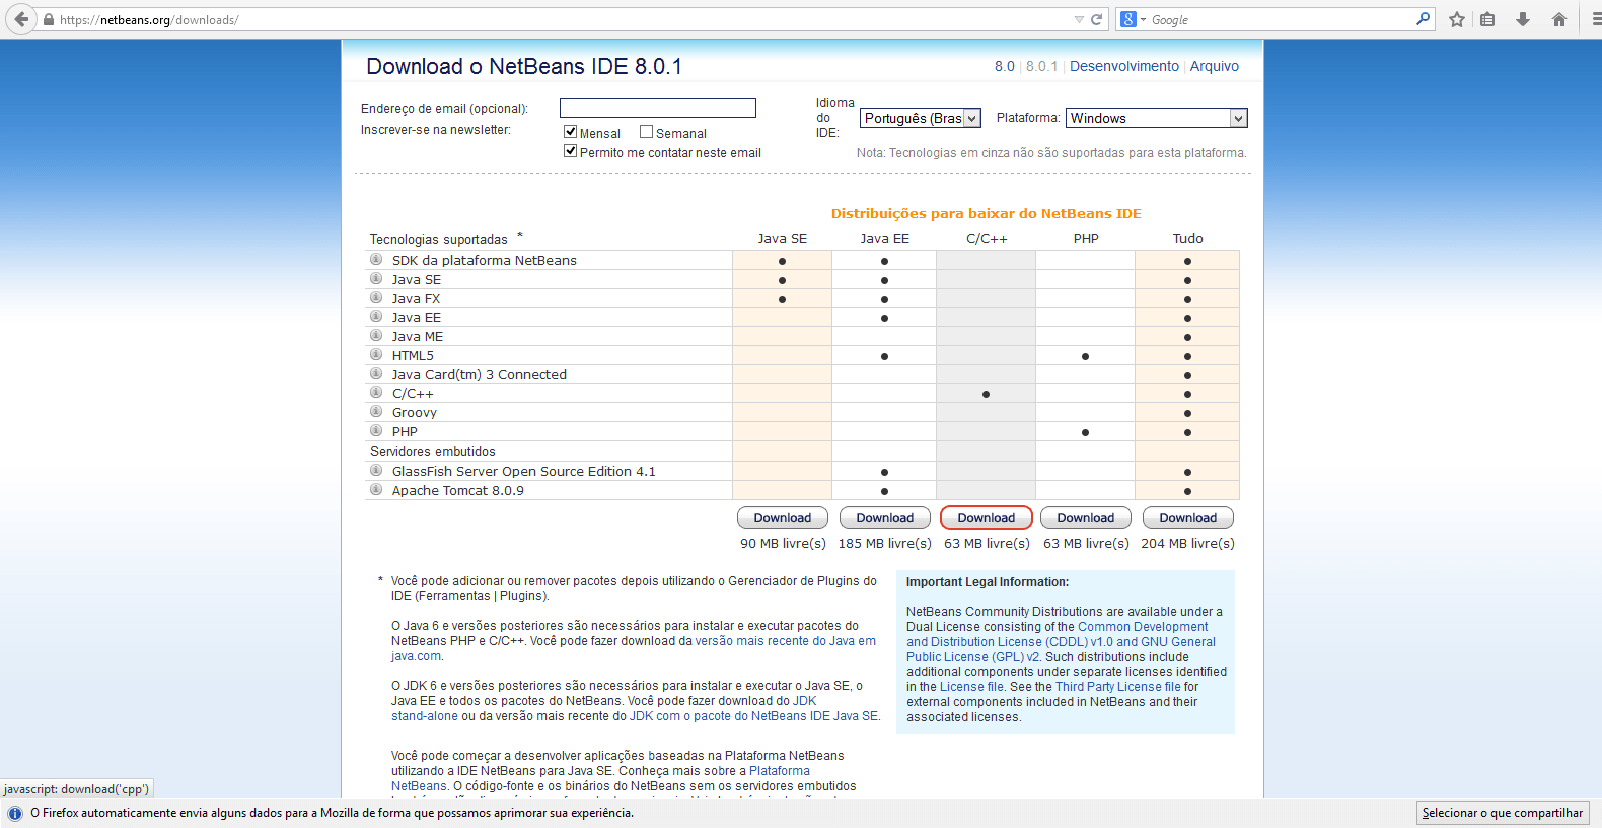Screen dimensions: 1602x828
Task: Open the Third Party License file link
Action: pyautogui.click(x=1118, y=687)
